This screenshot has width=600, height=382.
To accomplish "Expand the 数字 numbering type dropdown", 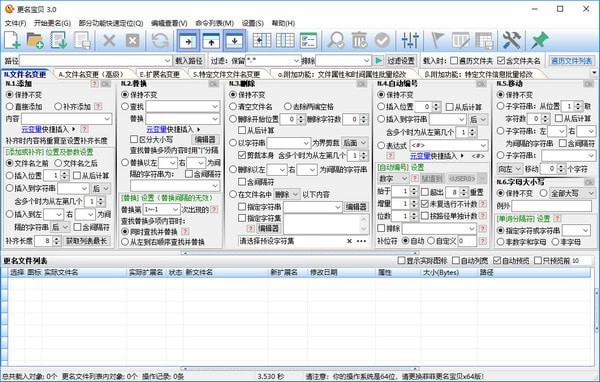I will pos(404,178).
